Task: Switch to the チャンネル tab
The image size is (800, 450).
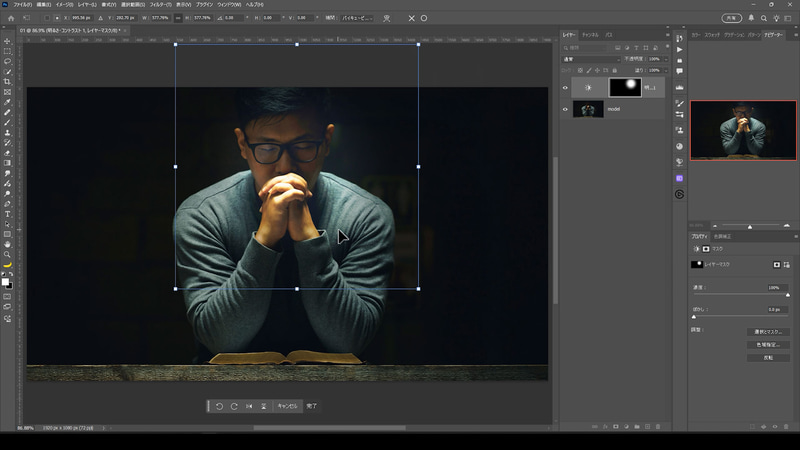Action: point(591,35)
